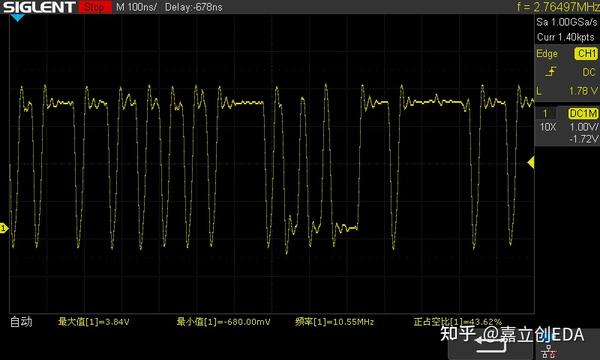600x360 pixels.
Task: Click the SIGLENT logo
Action: point(39,7)
